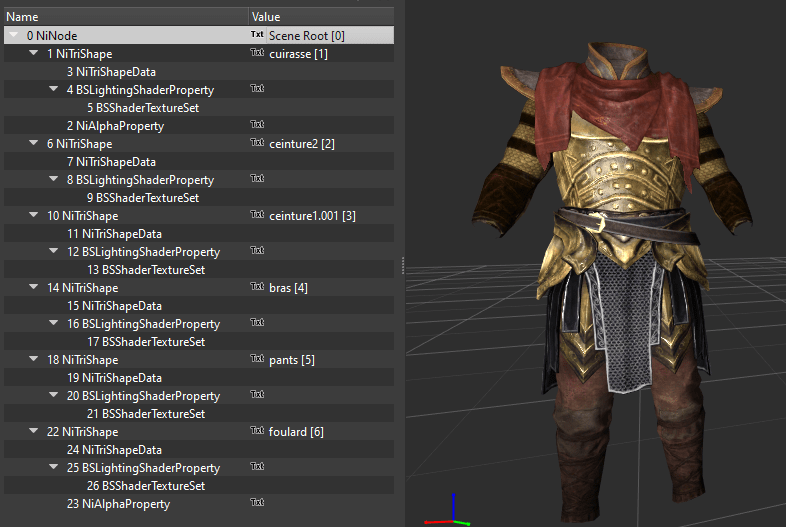
Task: Select 10 NiTriShape block
Action: [82, 216]
